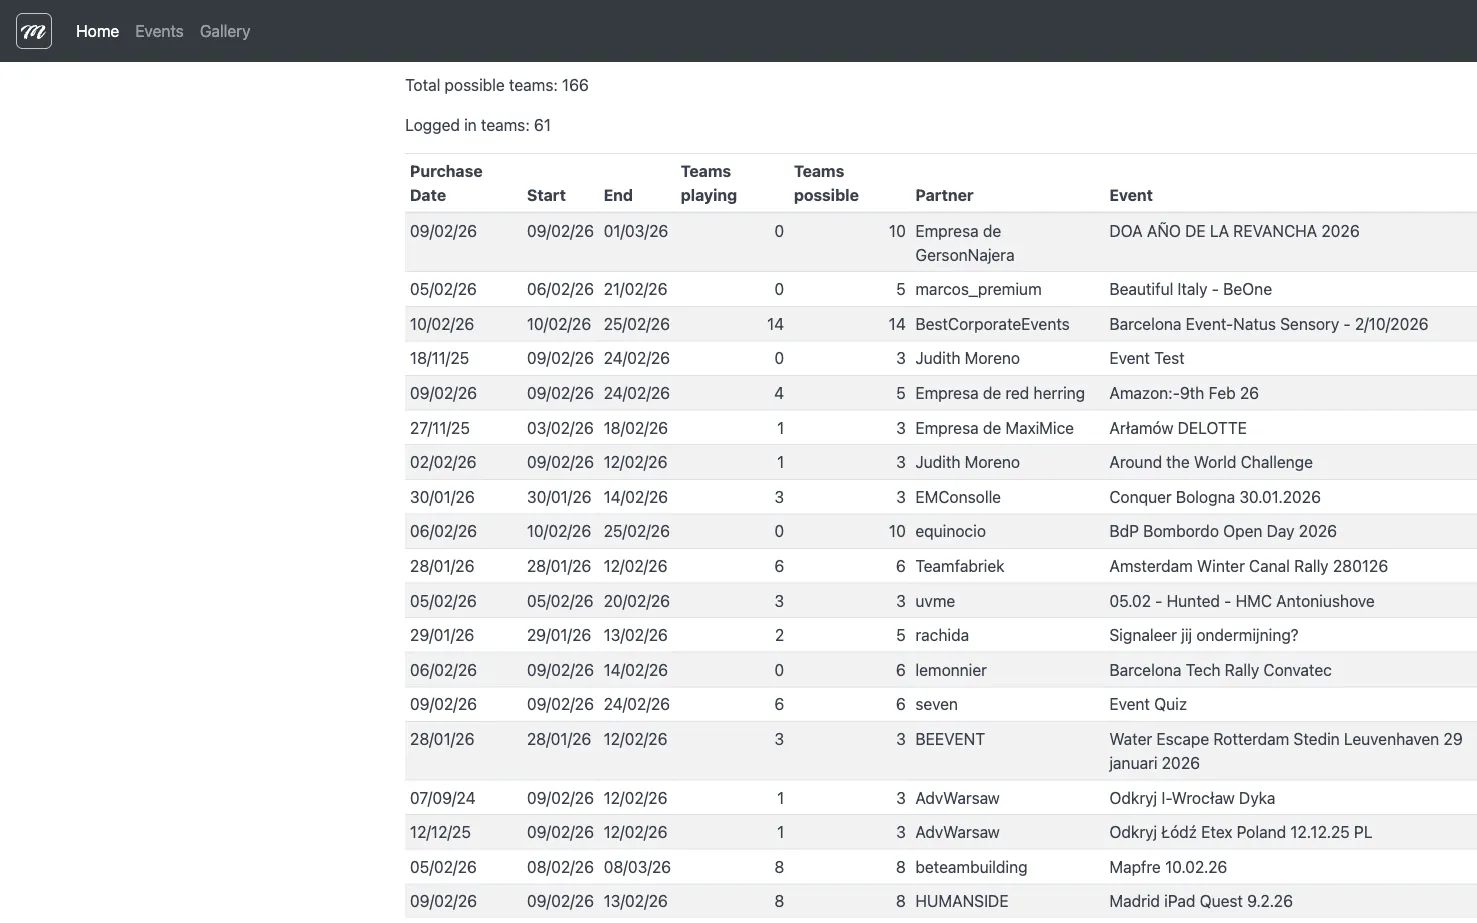Open the Events page
The image size is (1477, 923).
(x=159, y=31)
